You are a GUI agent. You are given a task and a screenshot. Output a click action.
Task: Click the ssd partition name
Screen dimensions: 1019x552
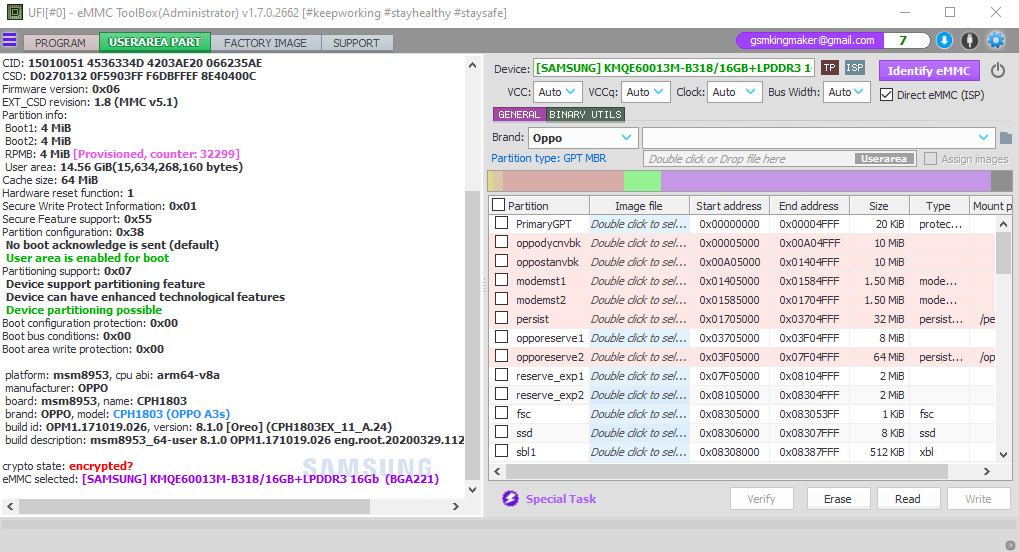tap(524, 432)
